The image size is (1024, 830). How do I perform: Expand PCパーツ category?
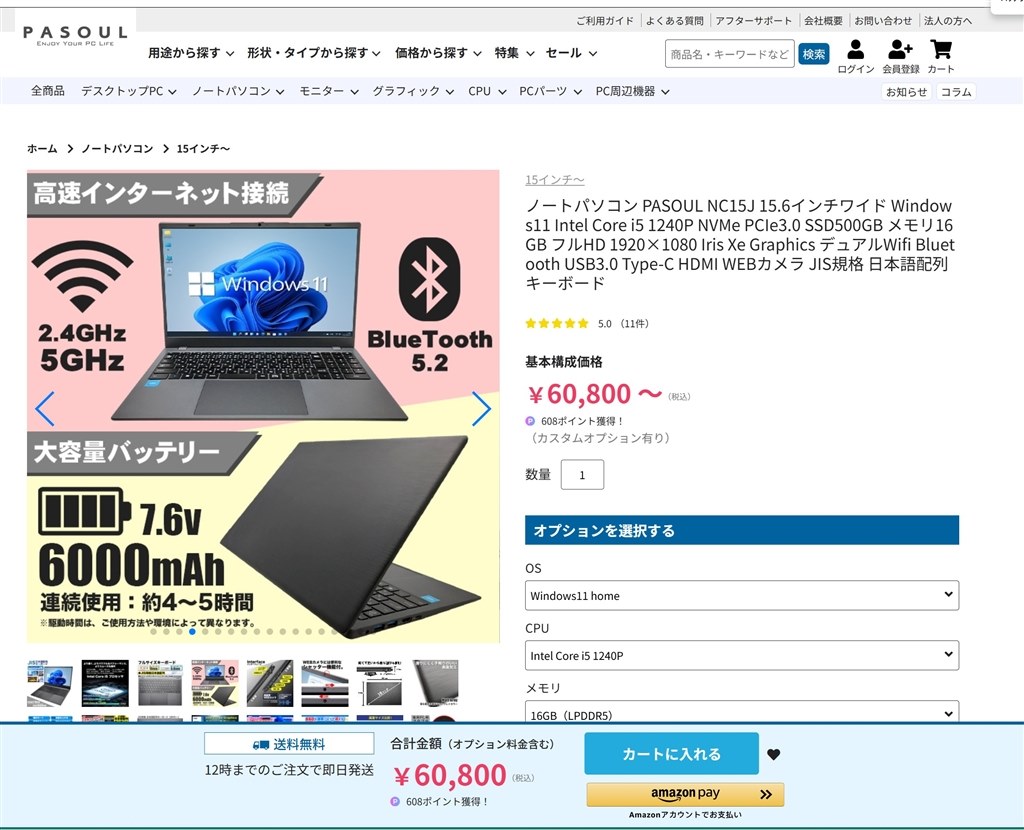click(x=551, y=91)
